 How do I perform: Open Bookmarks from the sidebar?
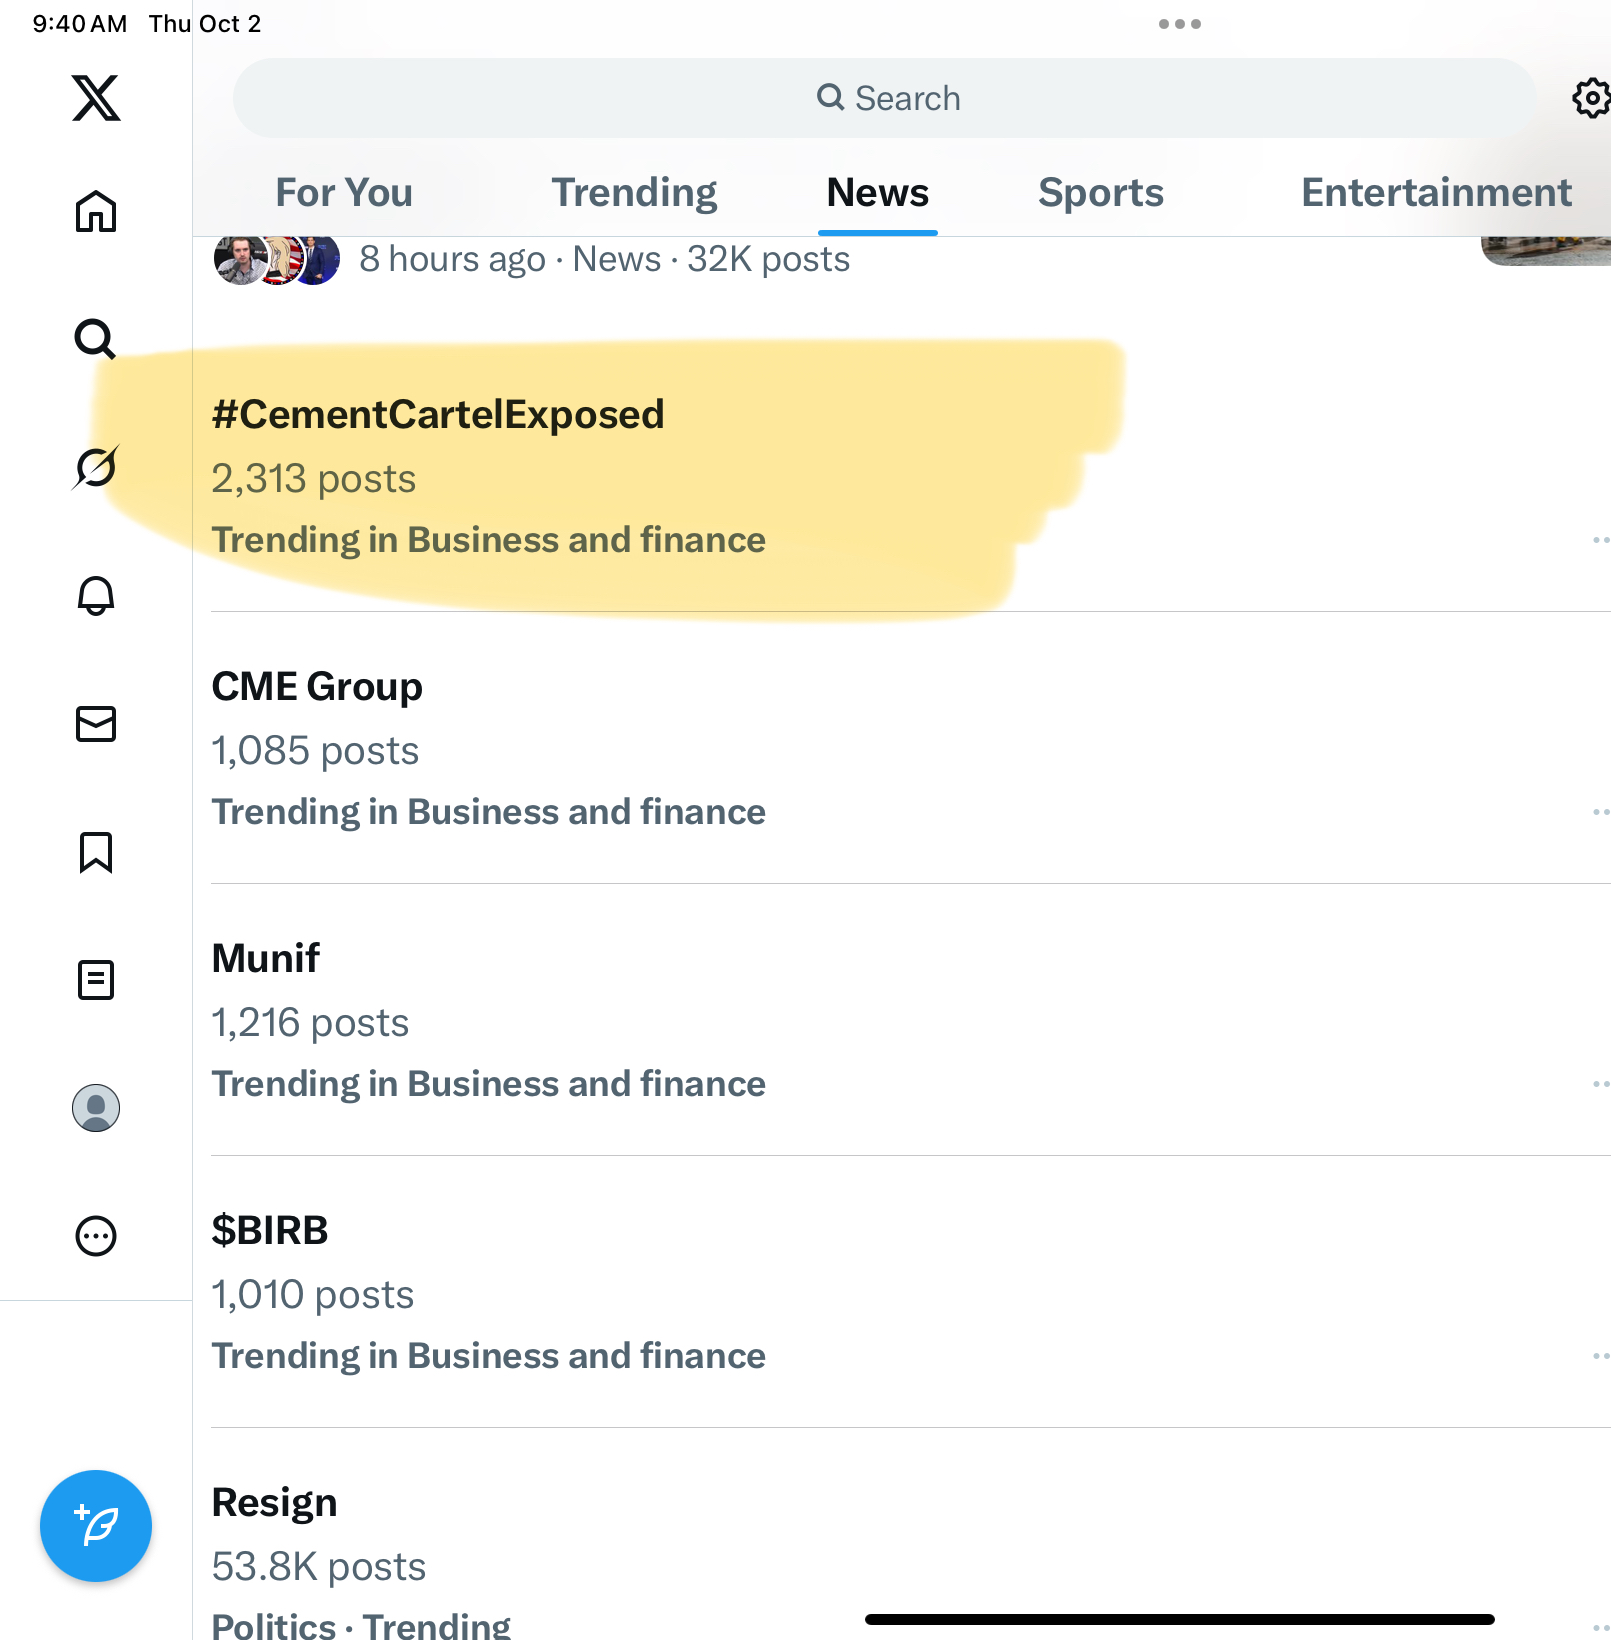96,852
